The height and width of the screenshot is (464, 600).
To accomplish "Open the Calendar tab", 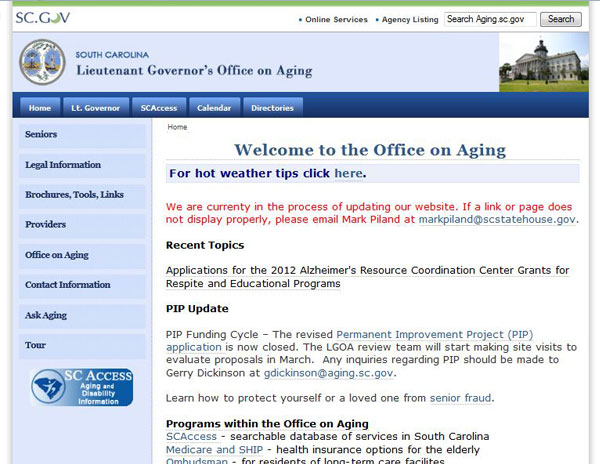I will coord(214,107).
